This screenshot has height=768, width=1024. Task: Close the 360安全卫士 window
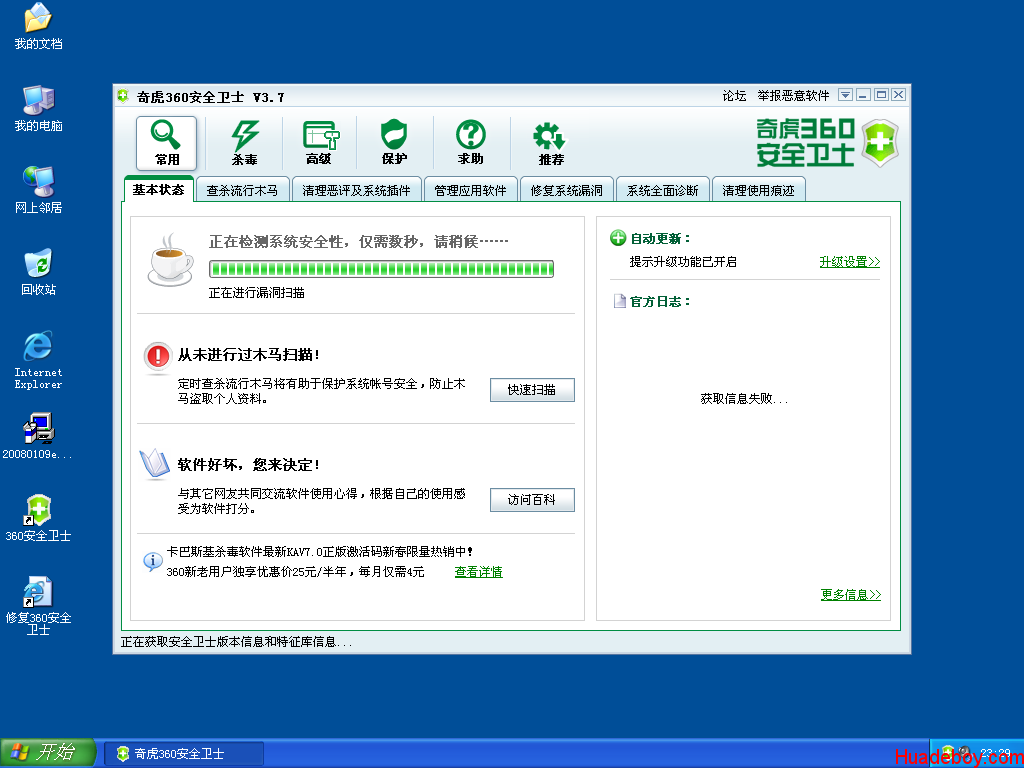coord(899,95)
